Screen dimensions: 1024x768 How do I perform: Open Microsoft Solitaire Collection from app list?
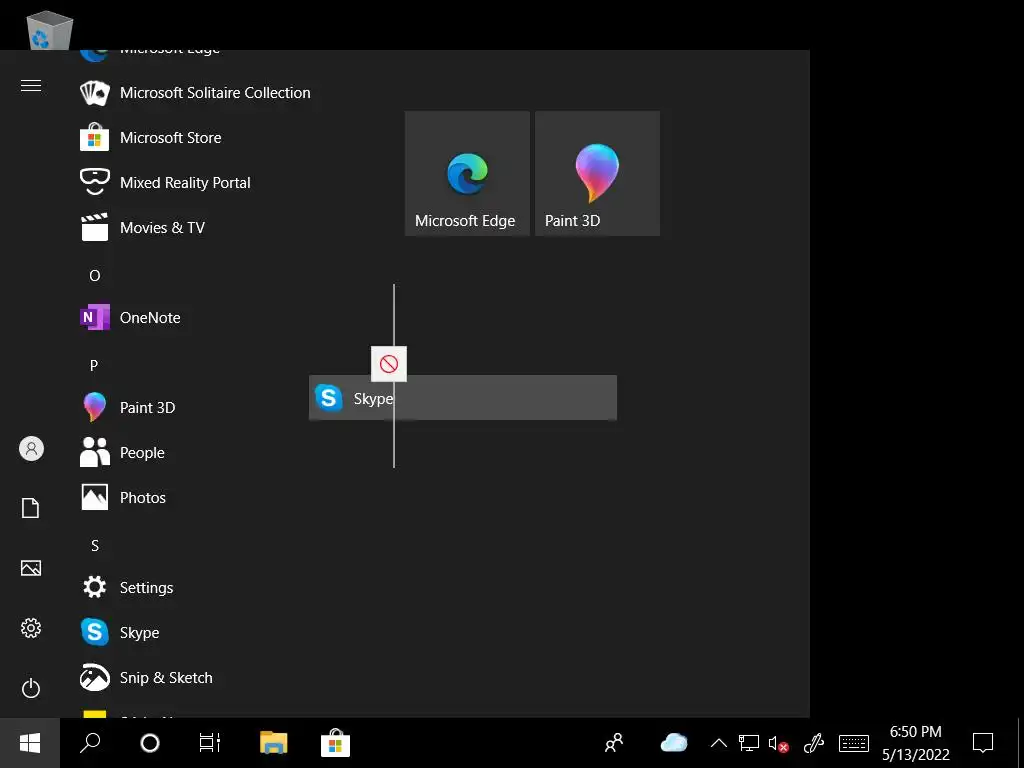(x=196, y=93)
